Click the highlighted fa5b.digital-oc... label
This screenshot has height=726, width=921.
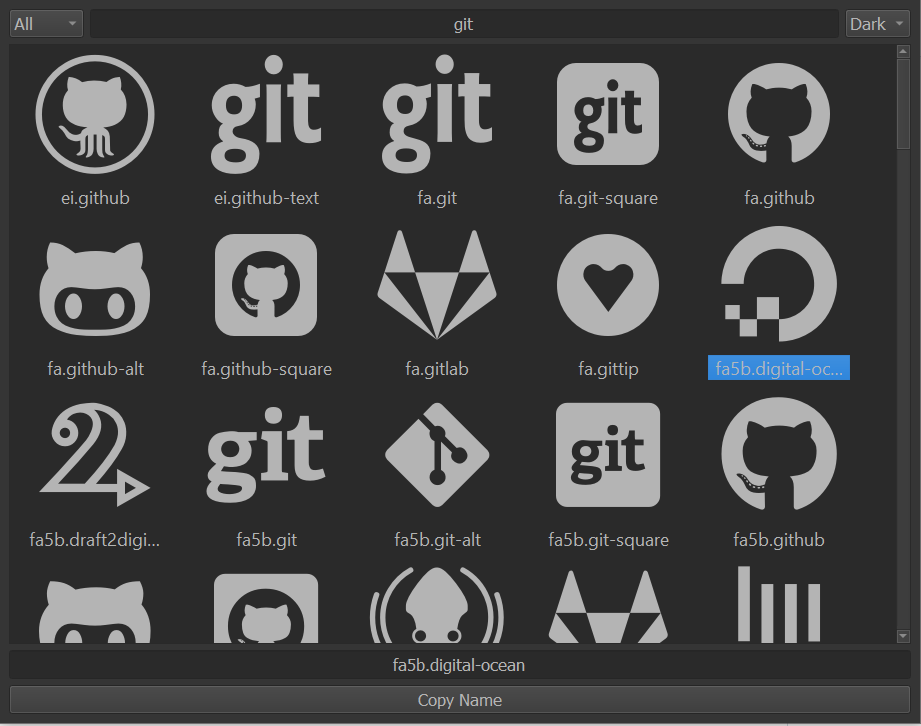pyautogui.click(x=779, y=368)
